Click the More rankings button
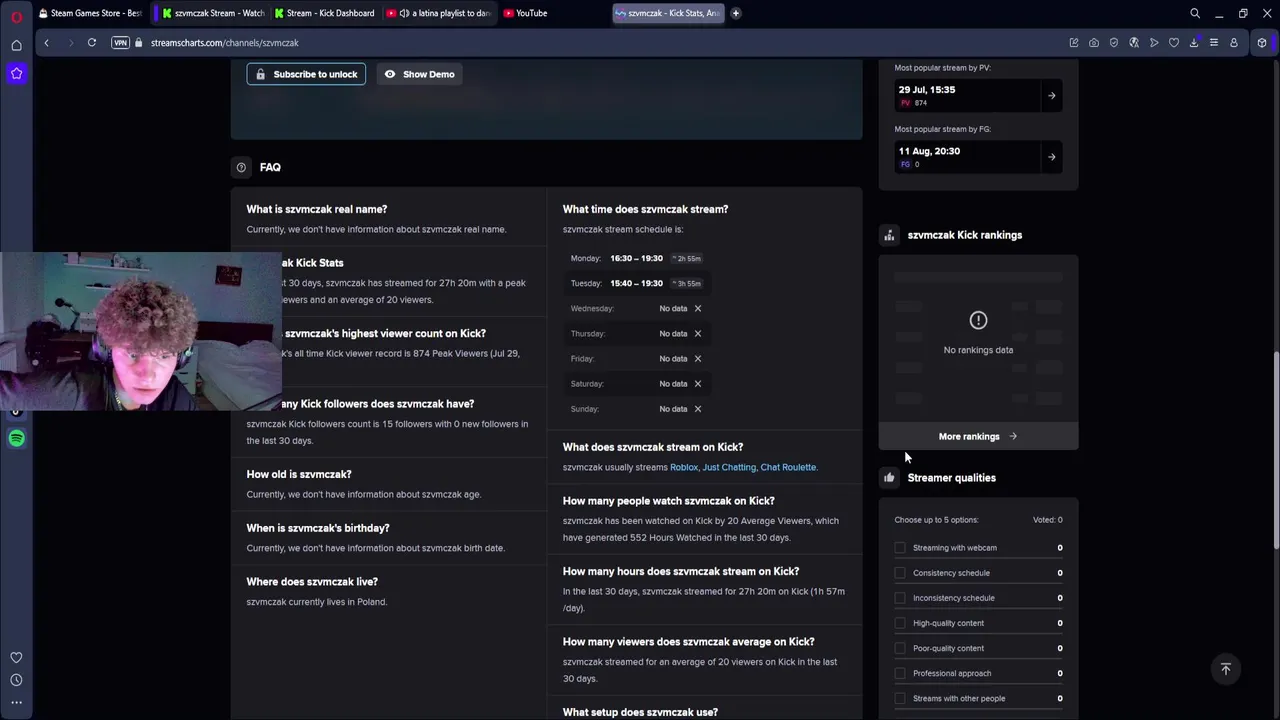The width and height of the screenshot is (1280, 720). [978, 436]
